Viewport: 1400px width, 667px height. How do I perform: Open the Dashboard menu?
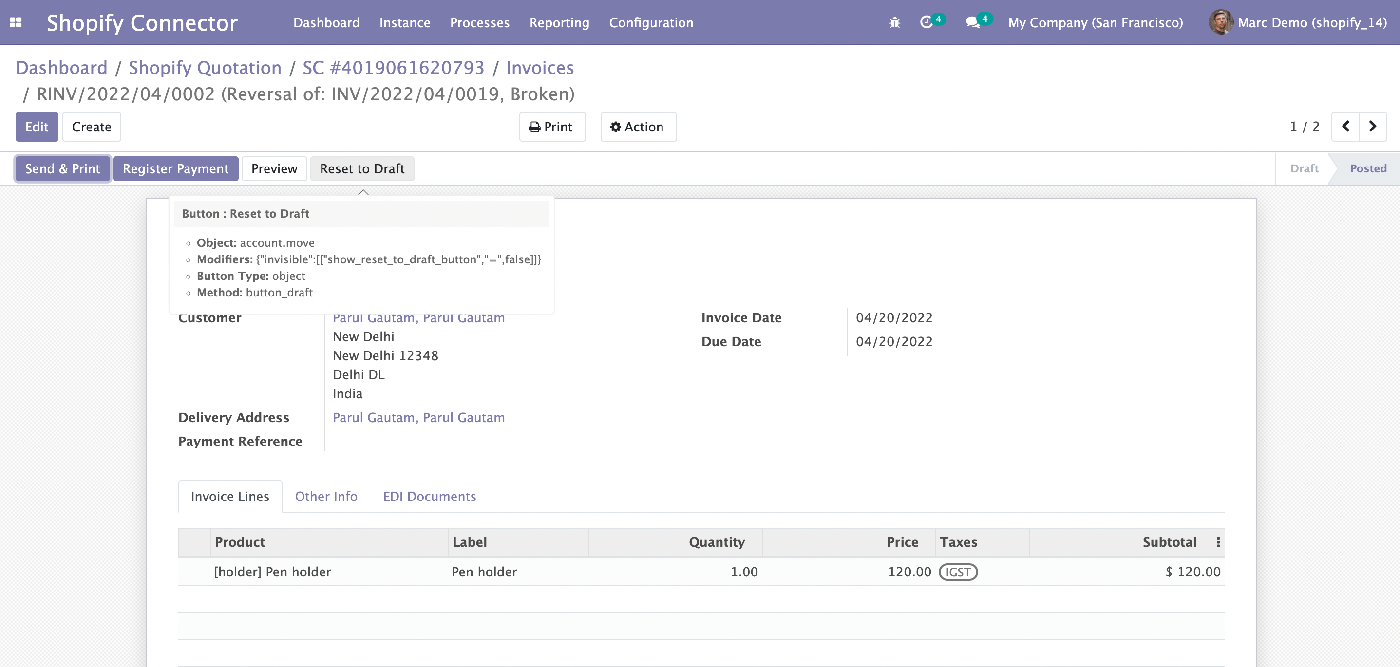point(326,22)
